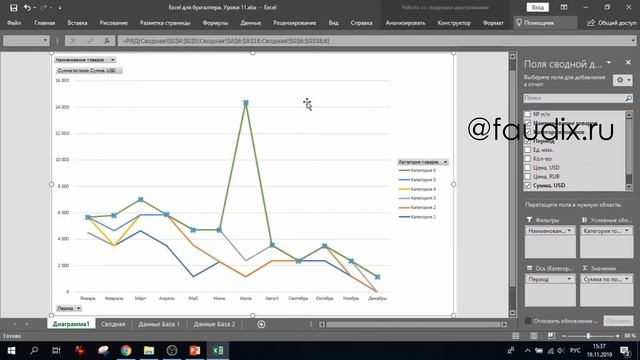Click the confirm checkmark icon in formula bar

click(90, 41)
